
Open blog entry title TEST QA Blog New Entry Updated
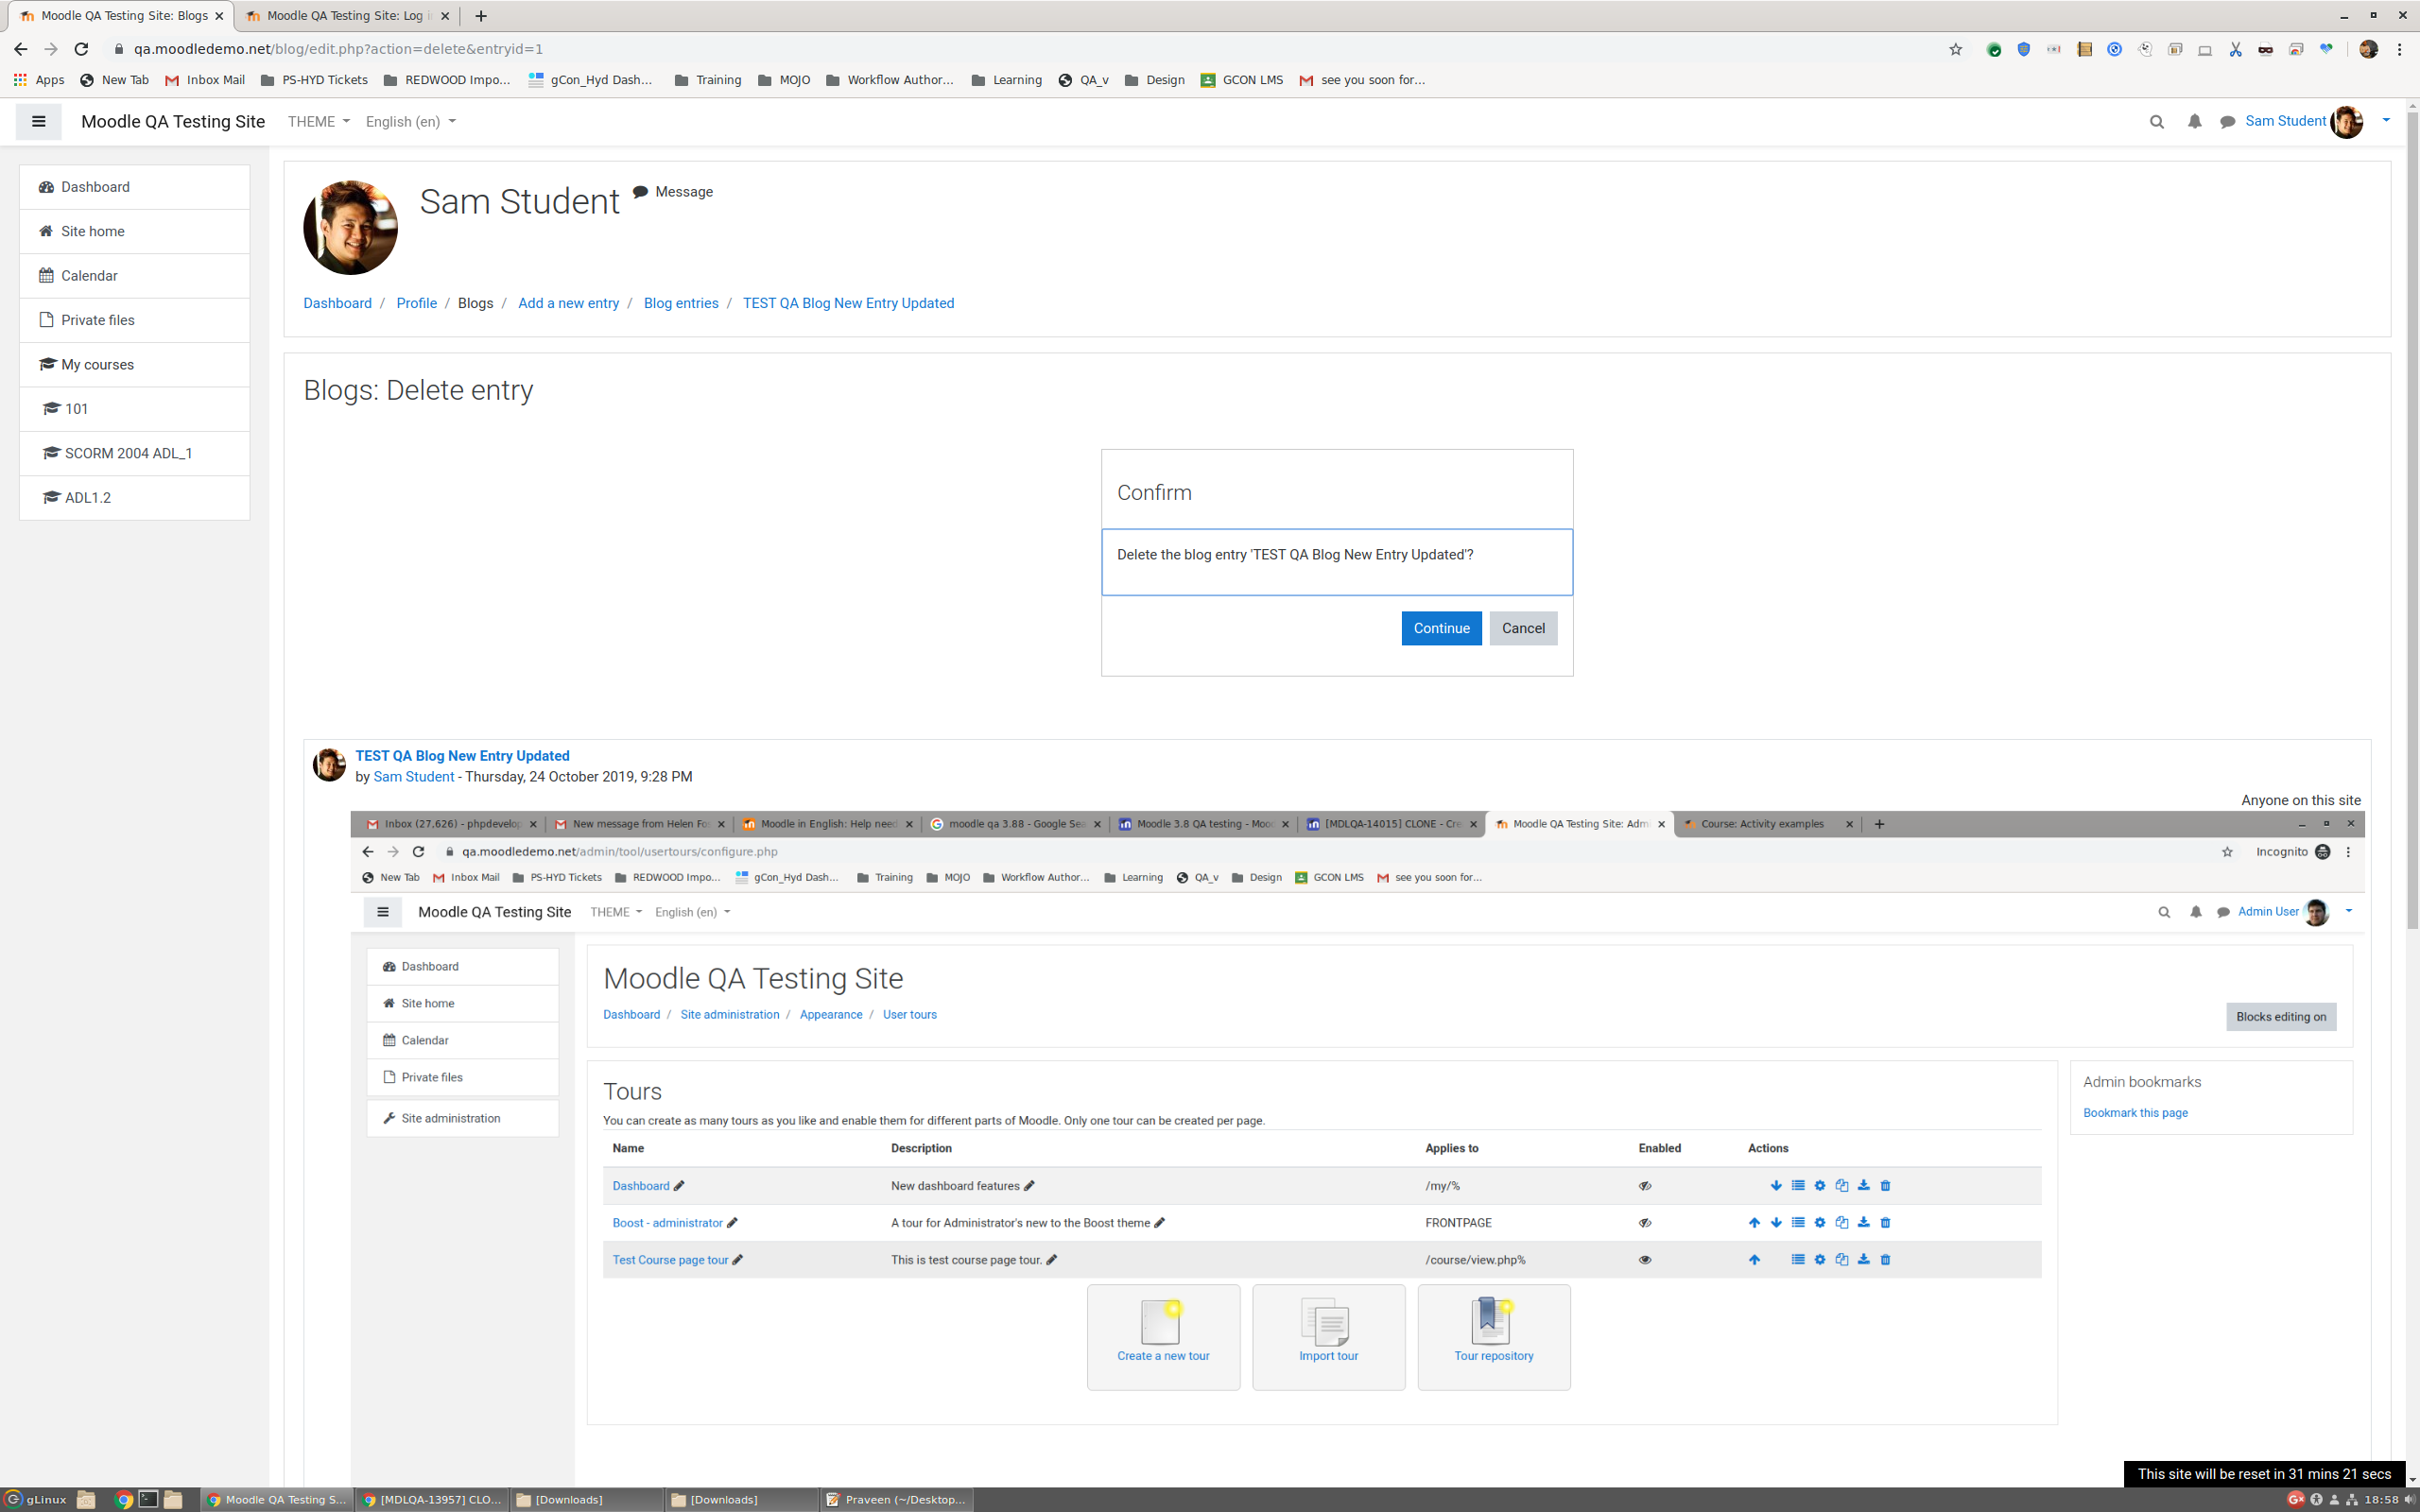tap(462, 756)
